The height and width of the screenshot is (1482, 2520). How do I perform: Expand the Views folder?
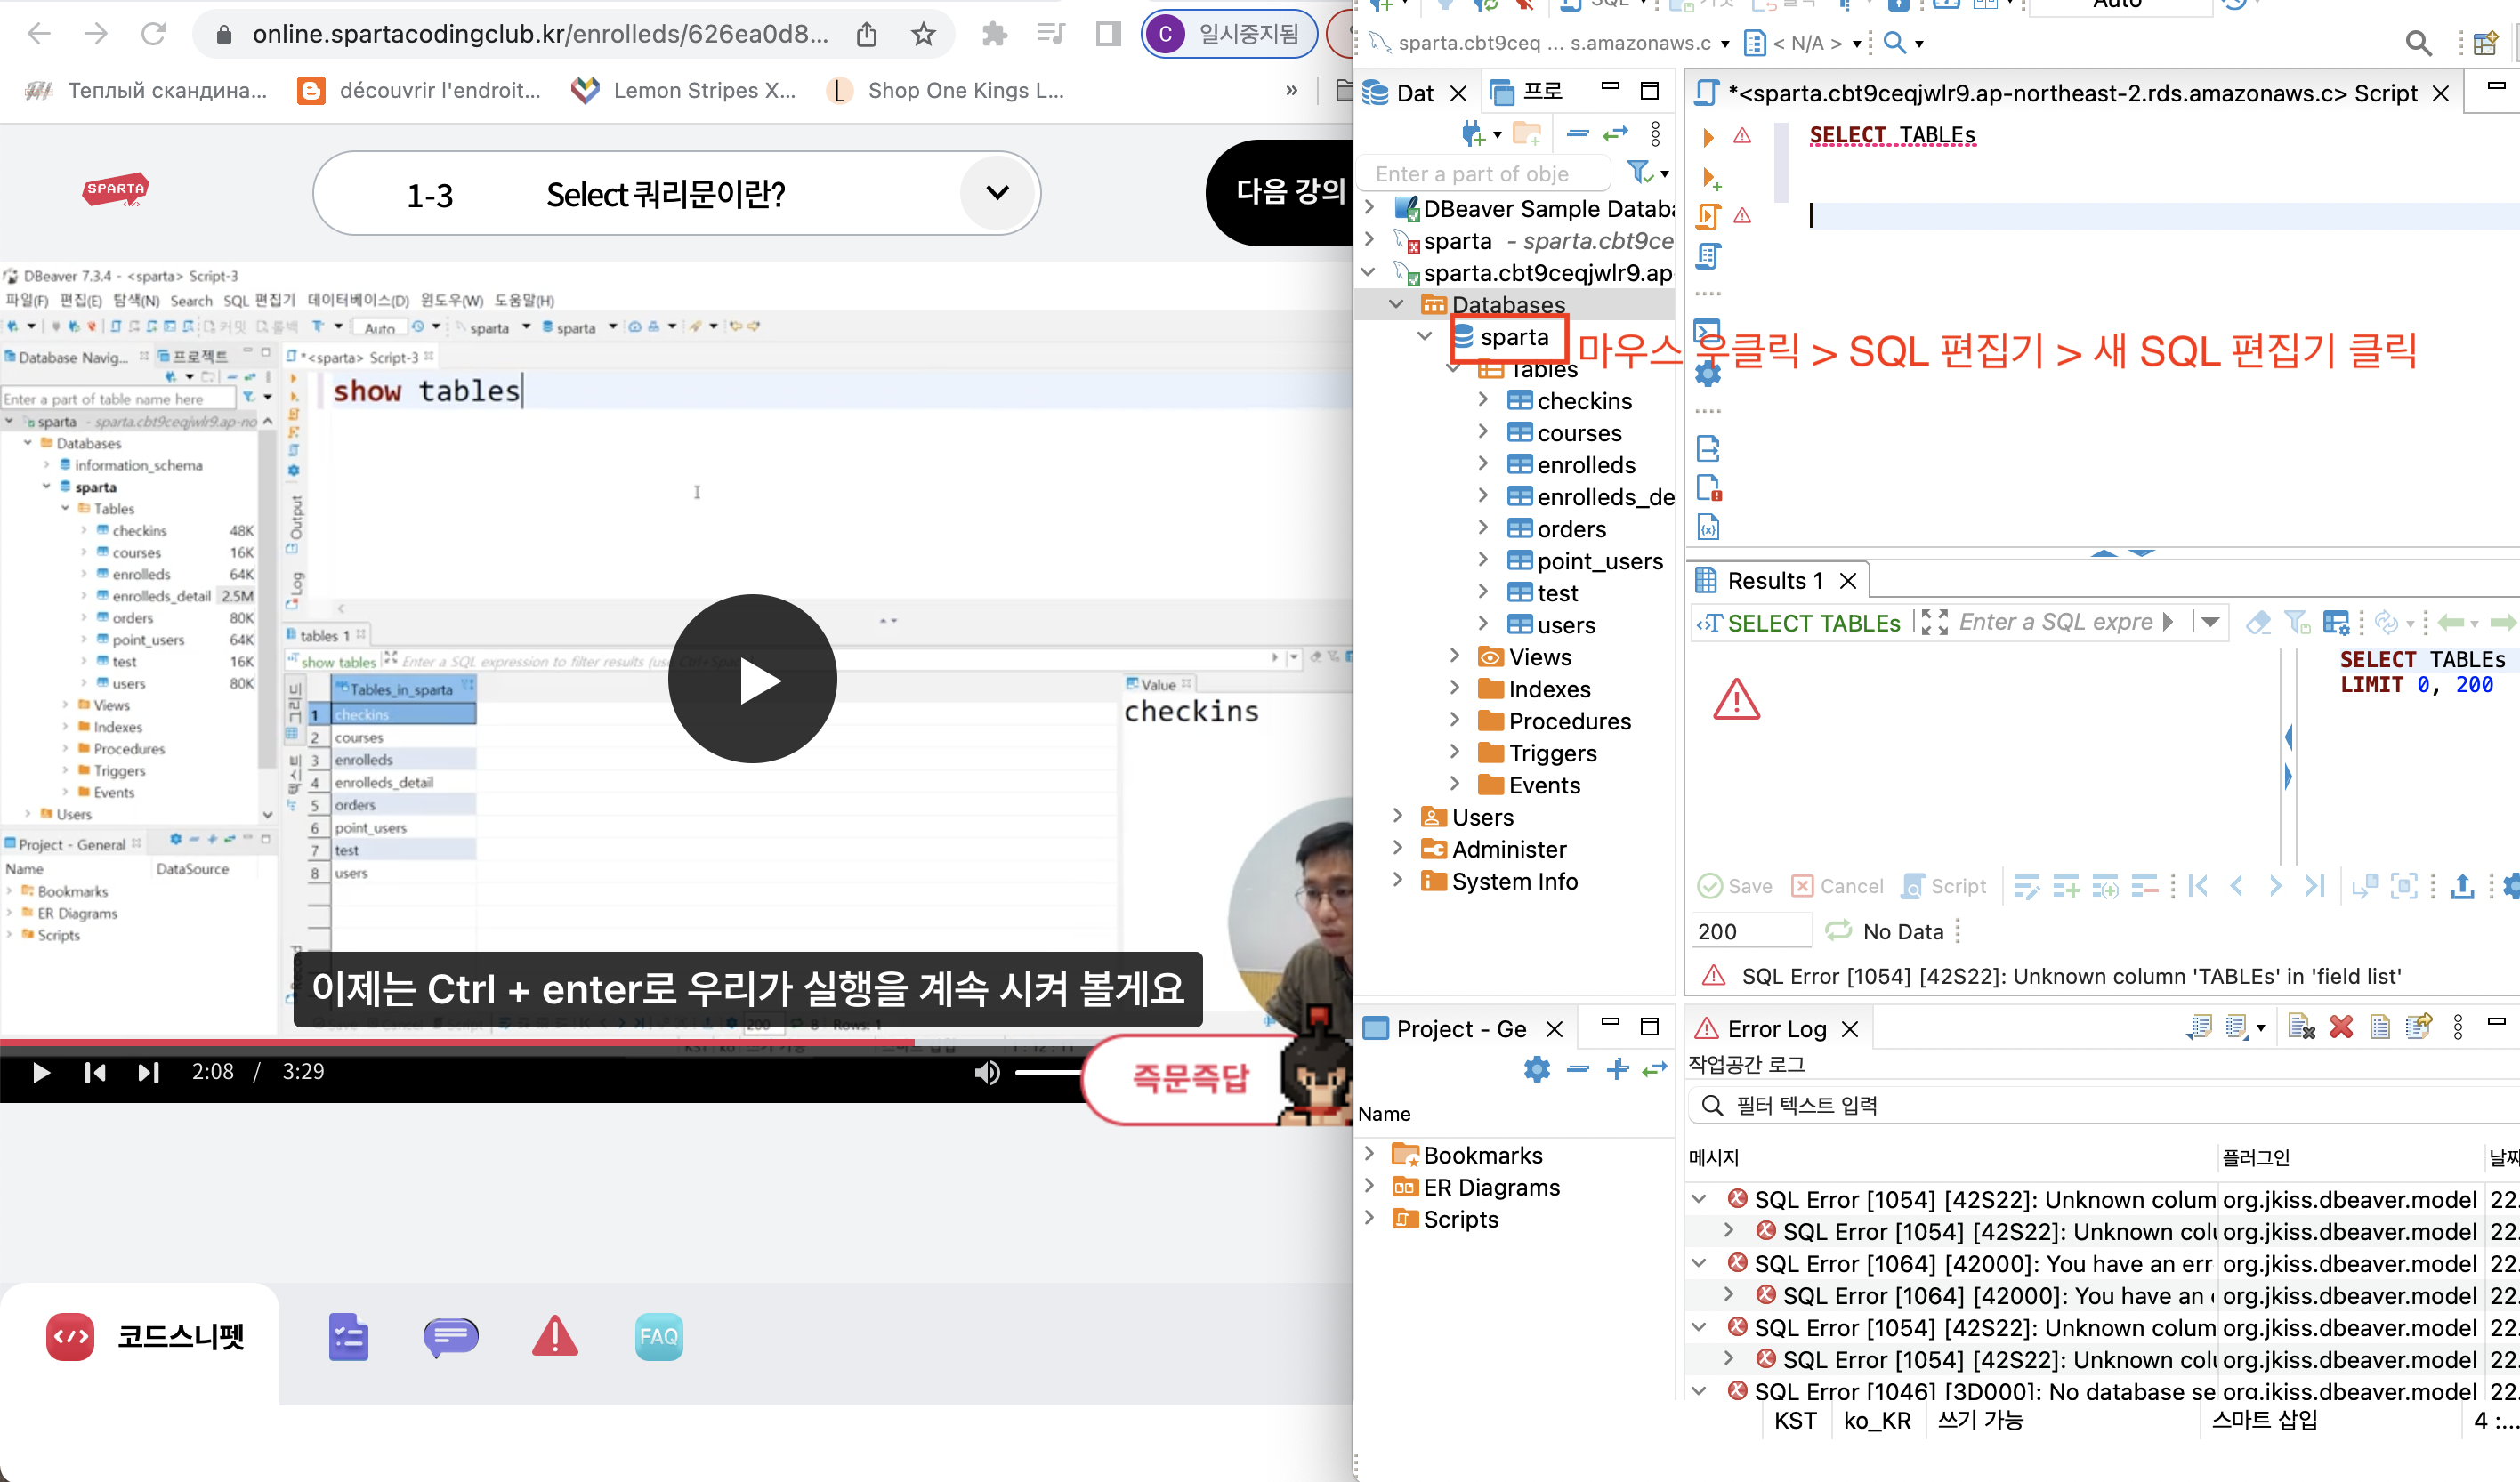point(1455,656)
